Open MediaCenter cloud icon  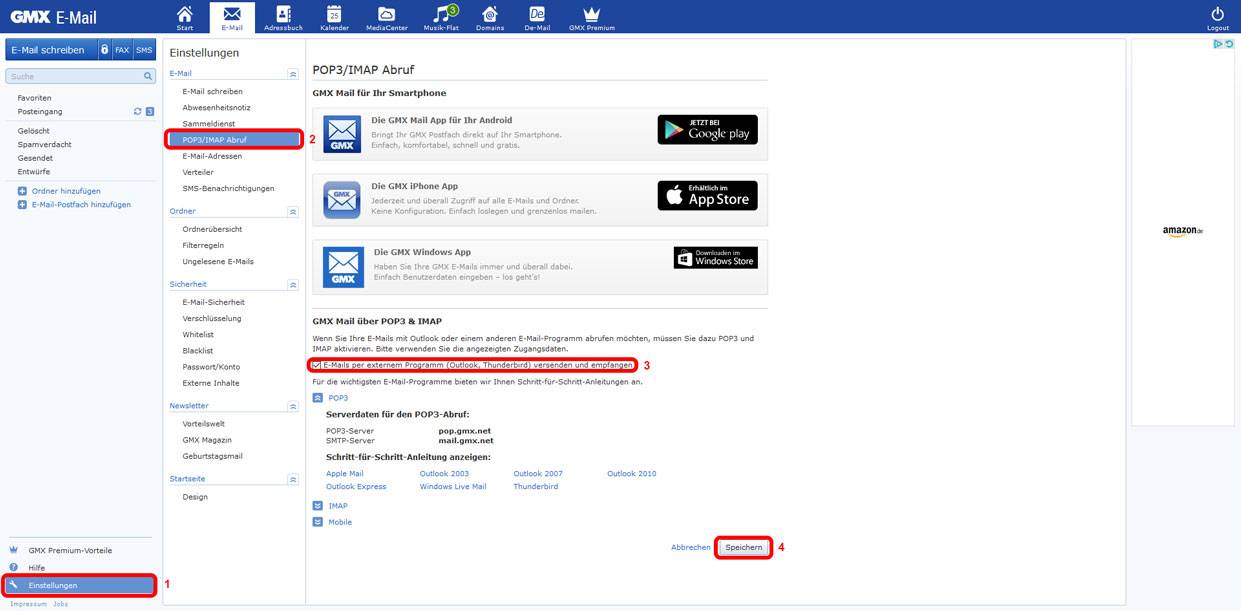click(x=386, y=14)
